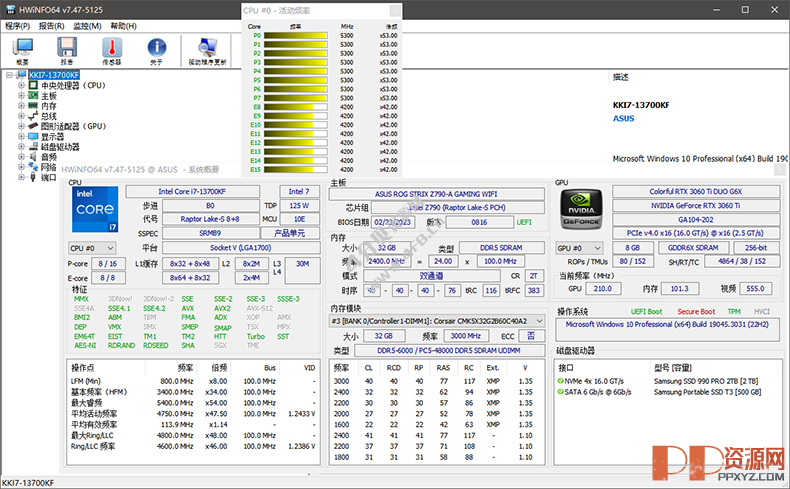Expand the 主板 tree node
The image size is (790, 489).
click(21, 96)
